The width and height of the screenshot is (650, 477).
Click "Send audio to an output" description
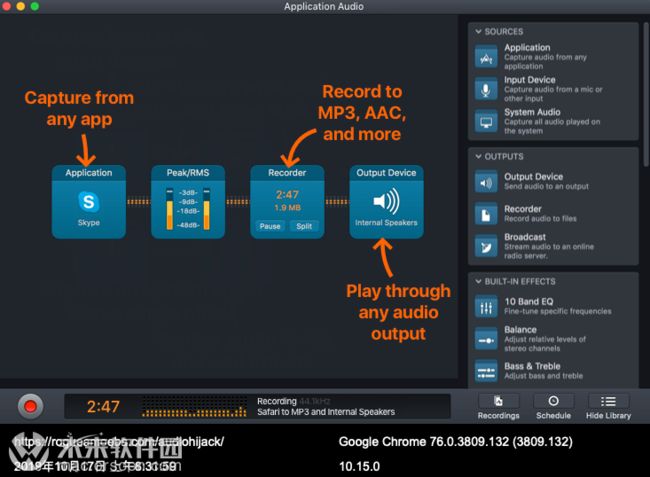click(546, 186)
